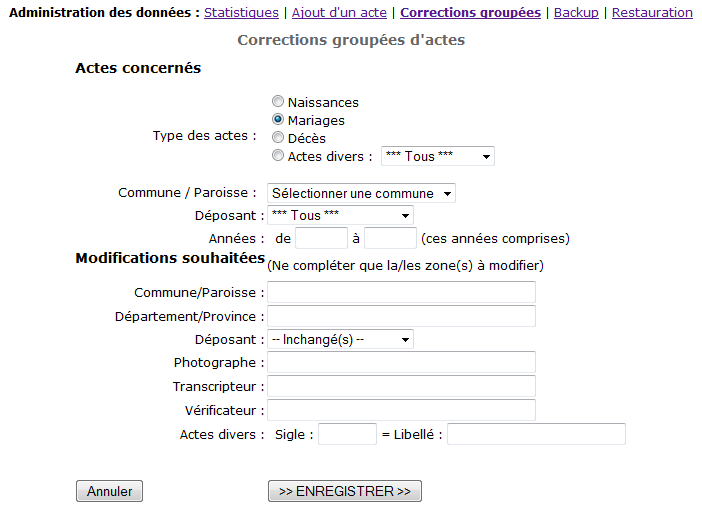Open the Actes divers type dropdown

[437, 156]
